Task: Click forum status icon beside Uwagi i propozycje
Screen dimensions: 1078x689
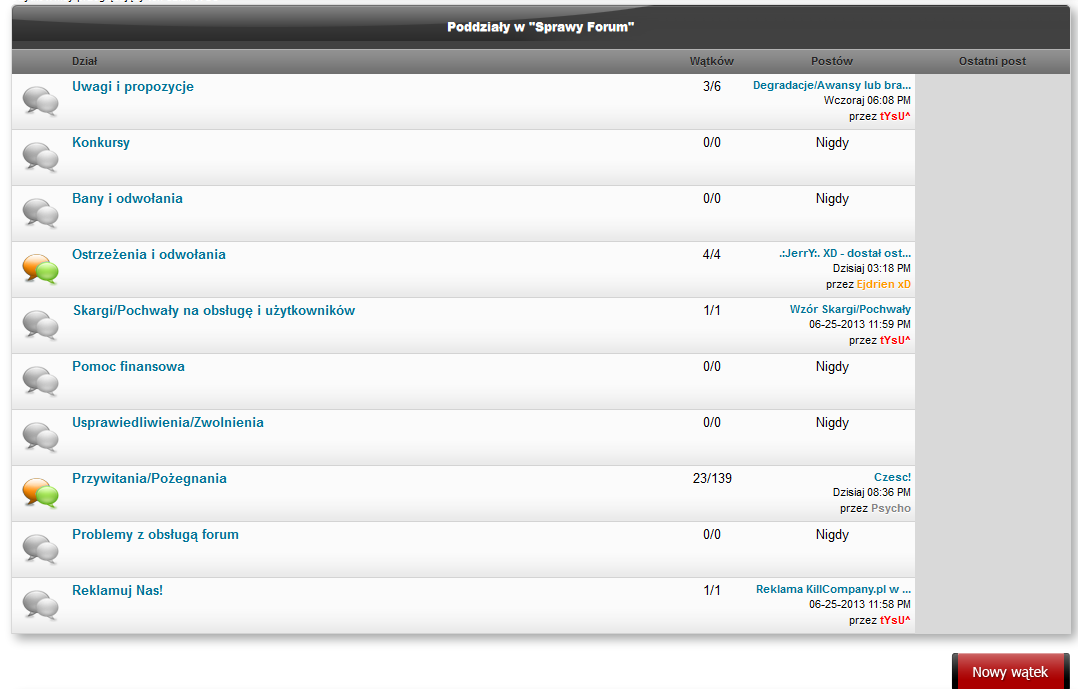Action: (x=41, y=100)
